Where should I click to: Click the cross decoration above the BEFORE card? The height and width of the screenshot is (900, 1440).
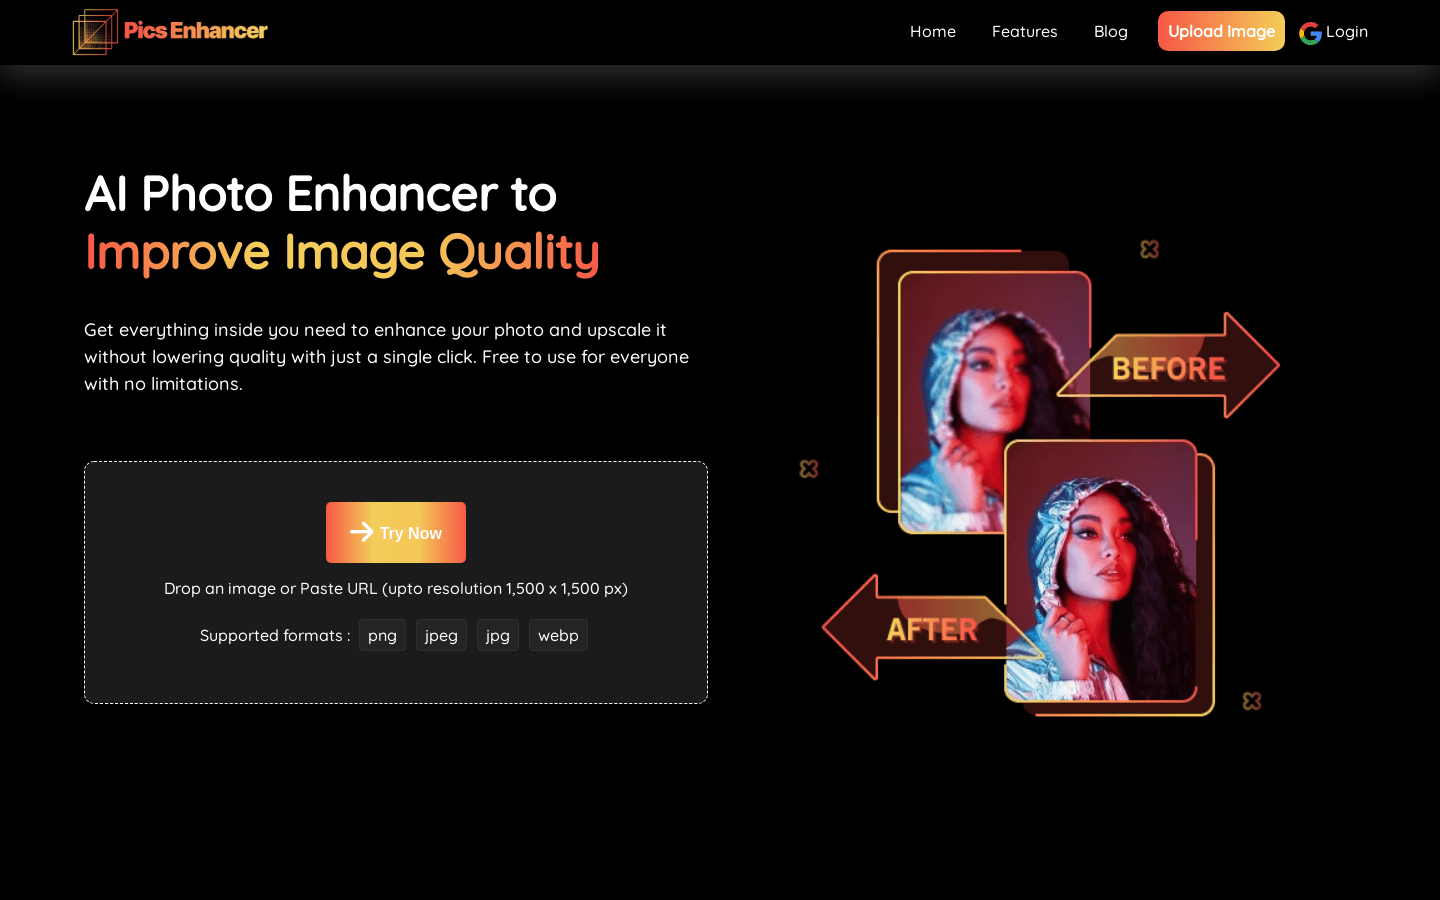point(1149,249)
